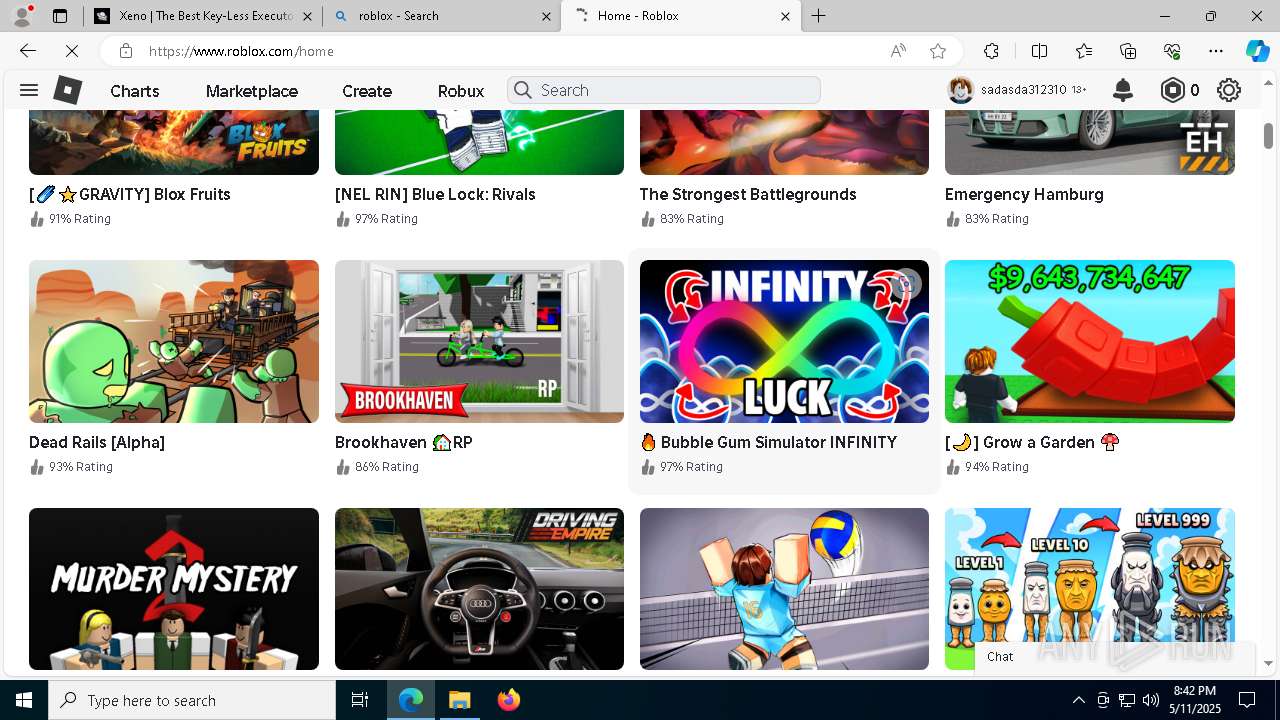Open the Windows notification center
The image size is (1280, 720).
pyautogui.click(x=1247, y=700)
